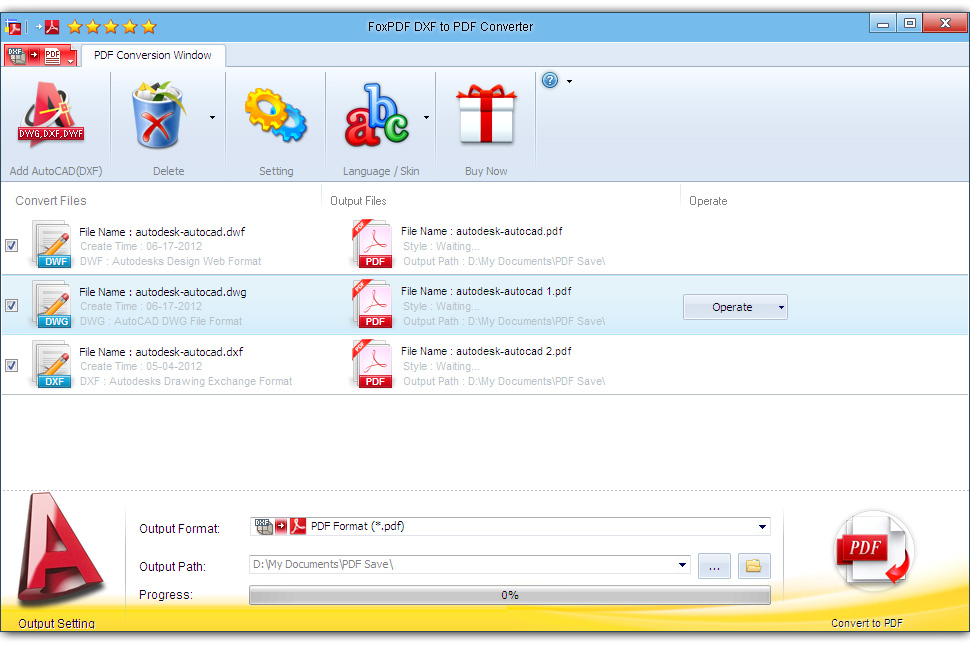Expand the Delete dropdown arrow

point(212,117)
